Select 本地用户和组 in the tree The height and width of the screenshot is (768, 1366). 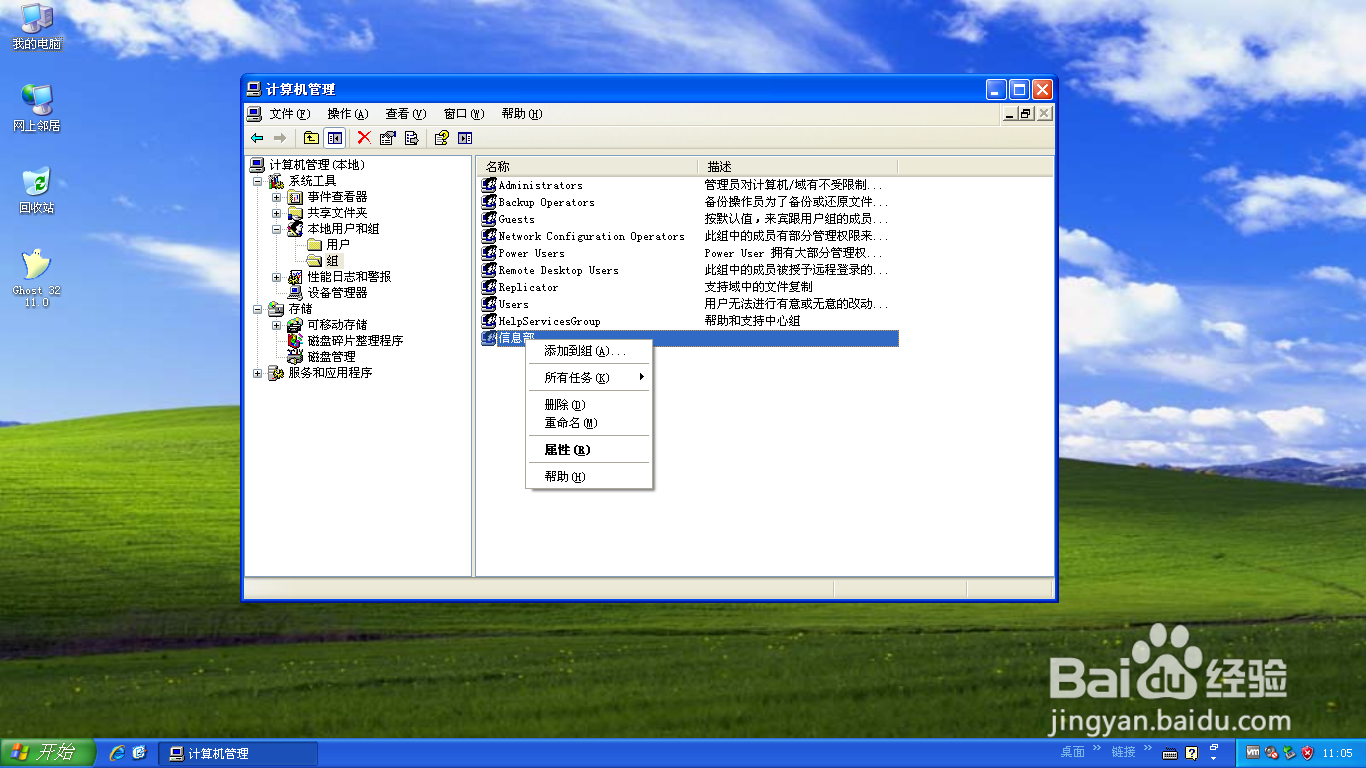(343, 229)
